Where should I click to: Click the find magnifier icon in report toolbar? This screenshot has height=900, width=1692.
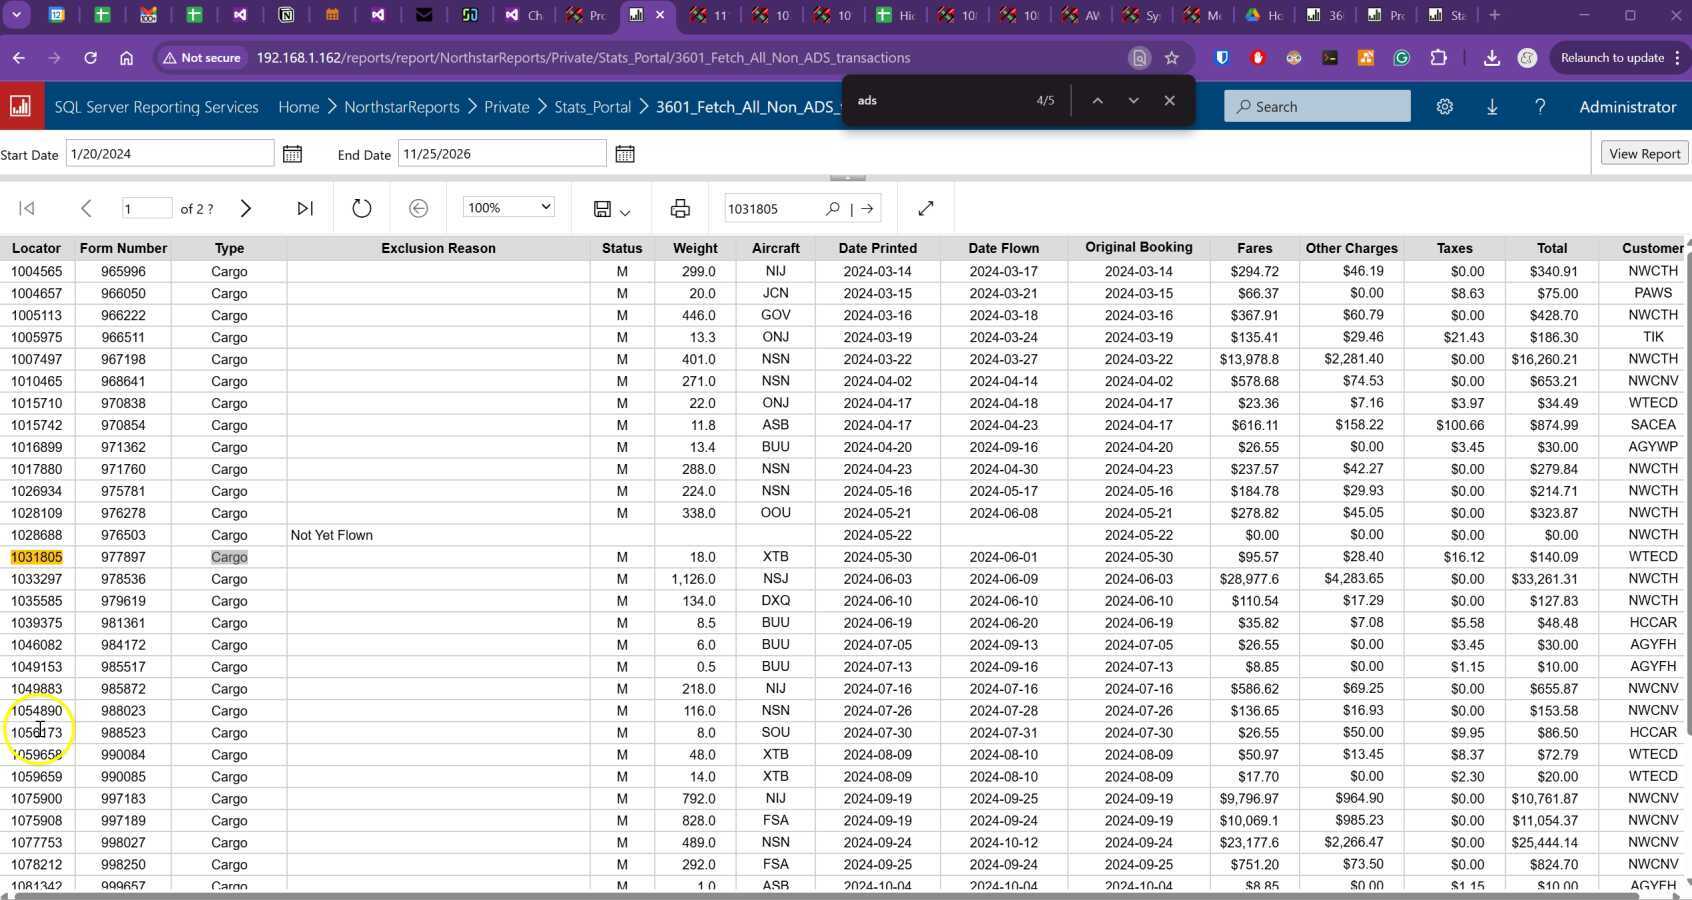[x=832, y=208]
